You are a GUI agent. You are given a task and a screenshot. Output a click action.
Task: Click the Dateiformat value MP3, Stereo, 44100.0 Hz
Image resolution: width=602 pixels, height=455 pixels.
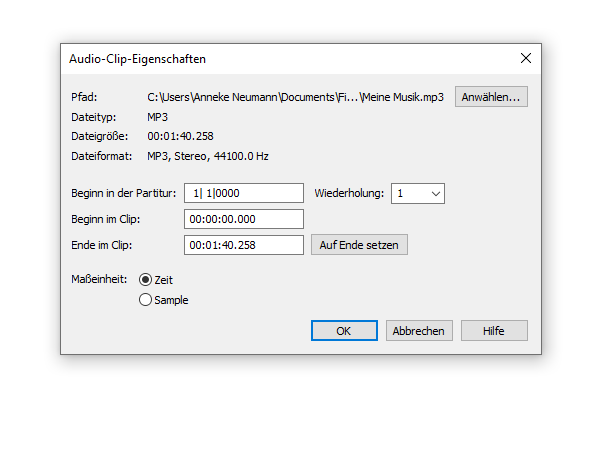coord(208,156)
